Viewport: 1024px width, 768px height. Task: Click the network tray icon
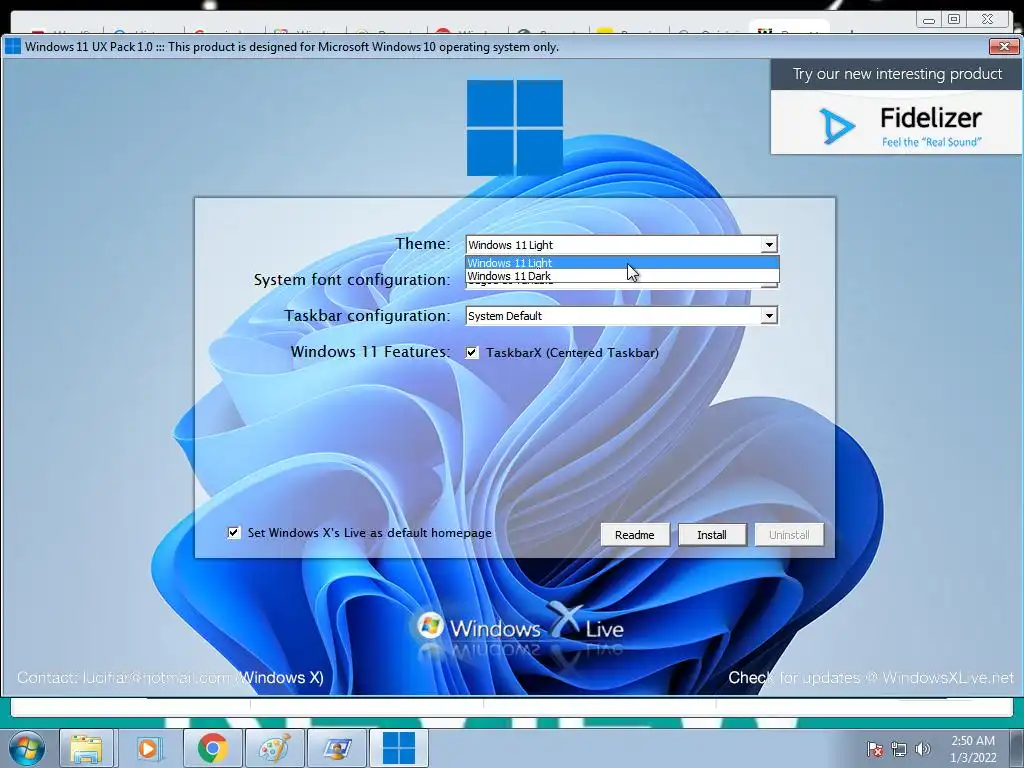pos(899,749)
